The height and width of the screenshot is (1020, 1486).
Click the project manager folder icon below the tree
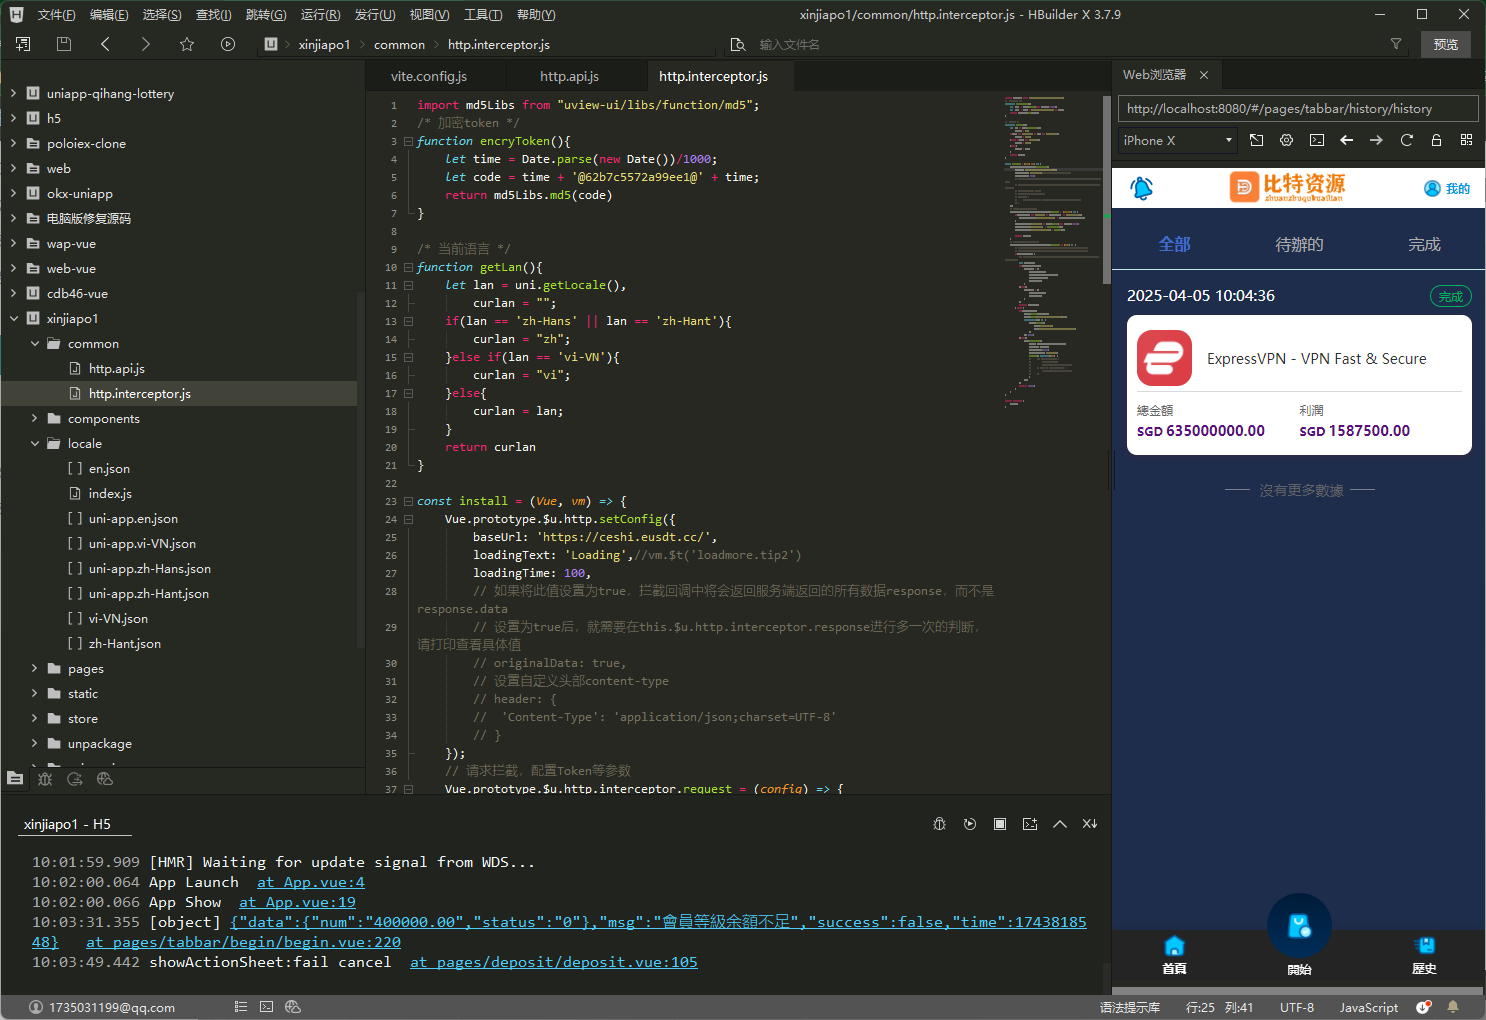point(15,778)
